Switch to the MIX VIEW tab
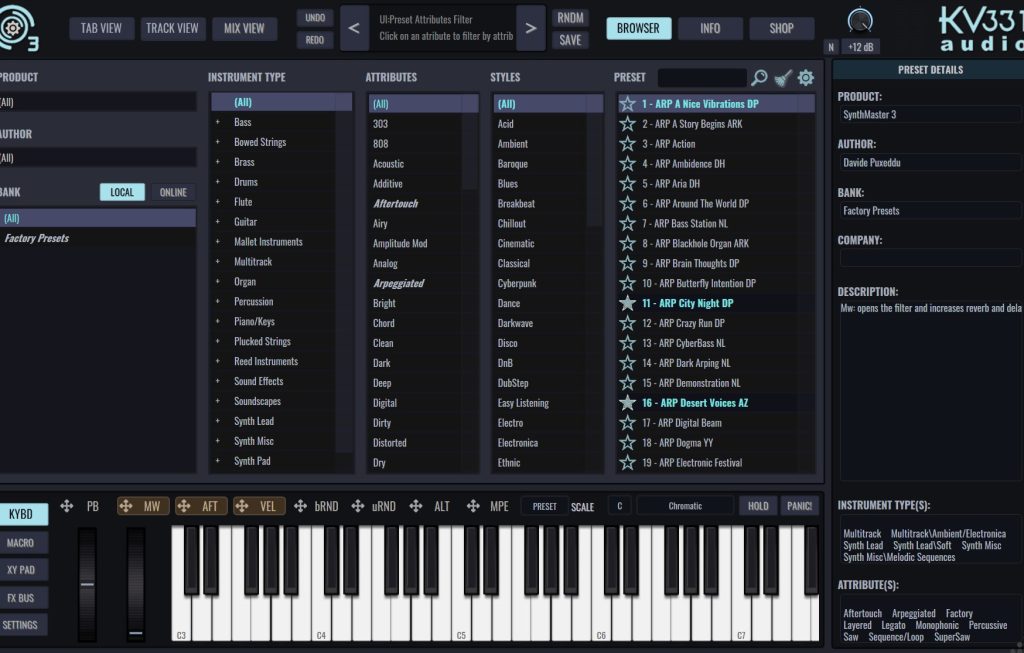Viewport: 1024px width, 653px height. click(245, 28)
